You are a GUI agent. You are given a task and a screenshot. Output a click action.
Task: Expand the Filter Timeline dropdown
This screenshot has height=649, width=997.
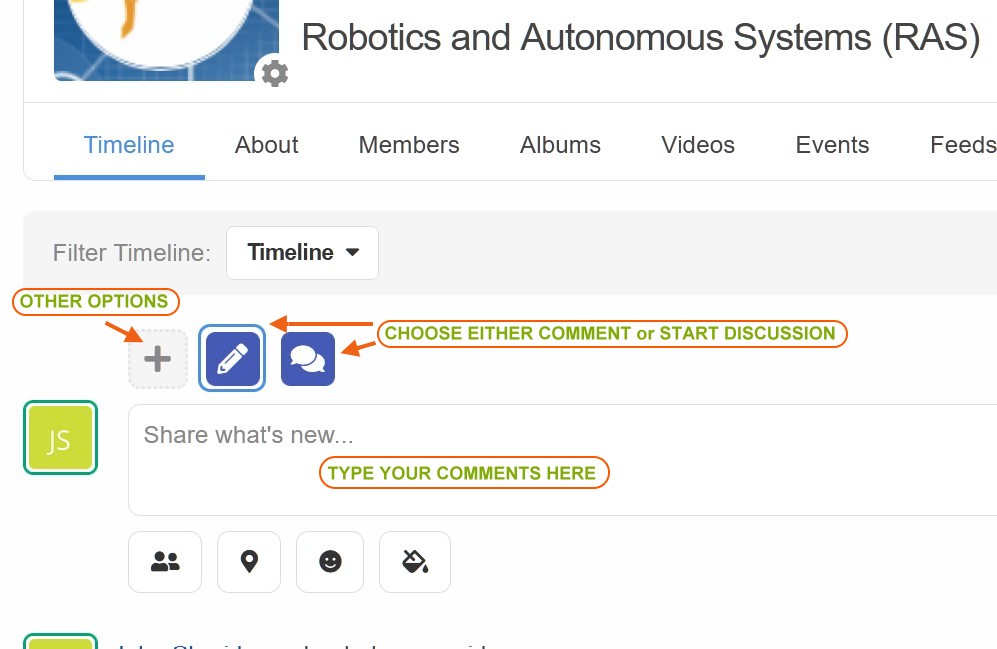point(302,253)
